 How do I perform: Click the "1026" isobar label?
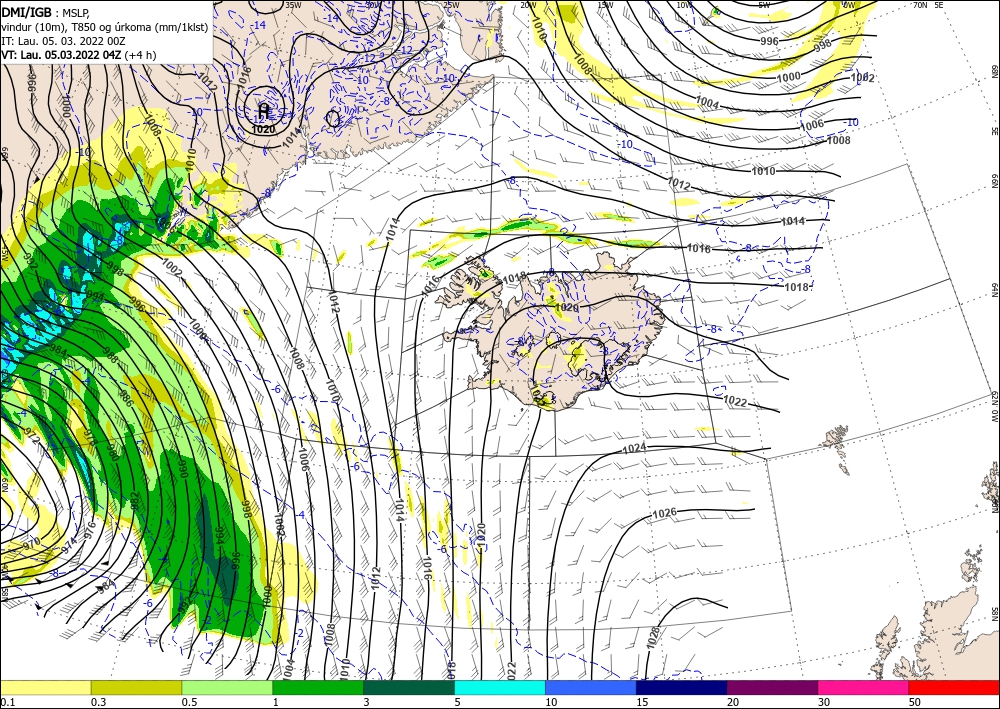pos(665,513)
